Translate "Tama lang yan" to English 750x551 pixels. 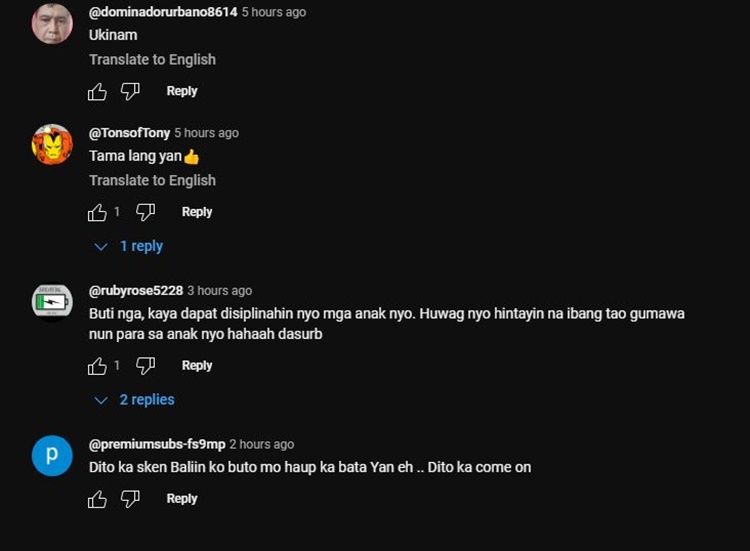tap(152, 181)
